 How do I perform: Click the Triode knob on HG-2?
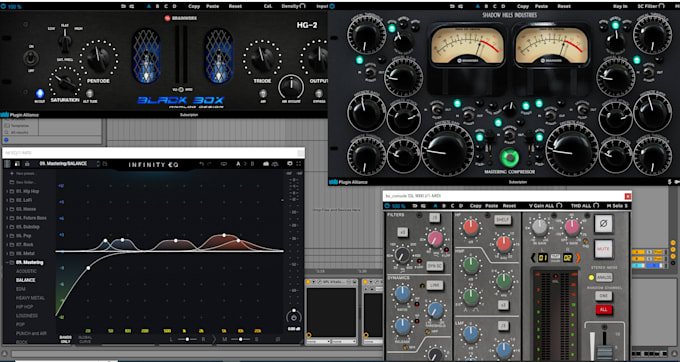pyautogui.click(x=262, y=59)
